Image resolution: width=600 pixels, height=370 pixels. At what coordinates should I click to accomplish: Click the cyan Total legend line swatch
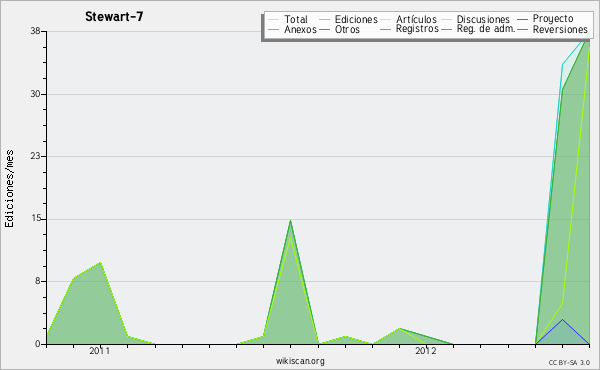click(273, 20)
